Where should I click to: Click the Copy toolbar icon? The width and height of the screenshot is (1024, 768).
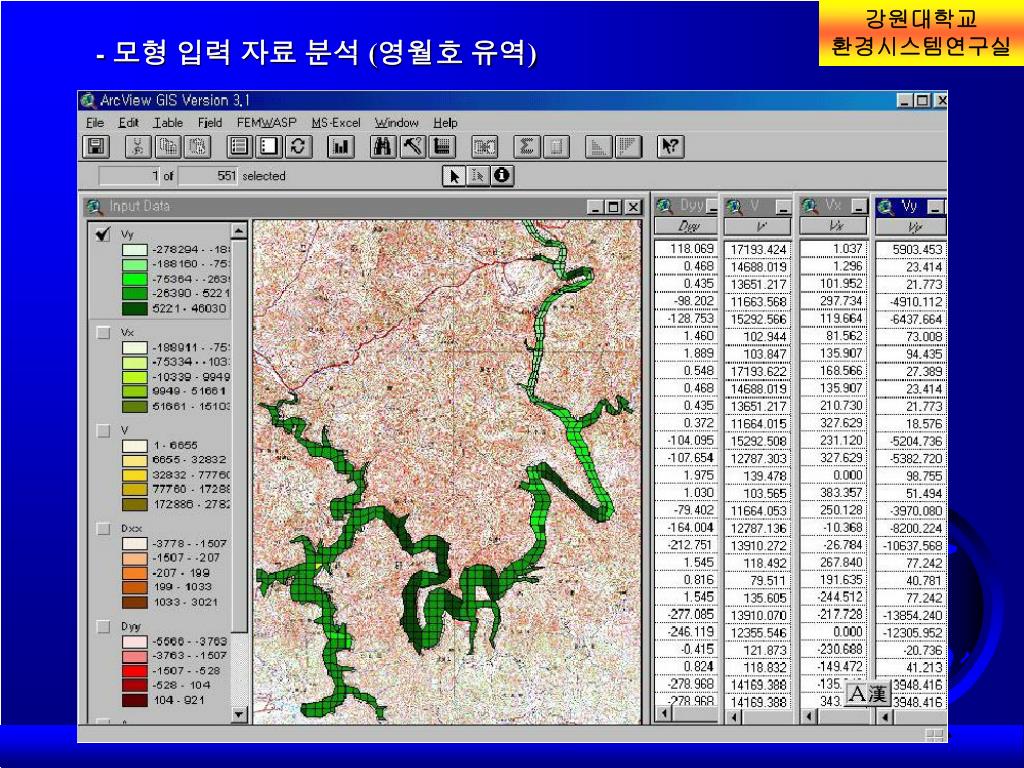(x=168, y=146)
